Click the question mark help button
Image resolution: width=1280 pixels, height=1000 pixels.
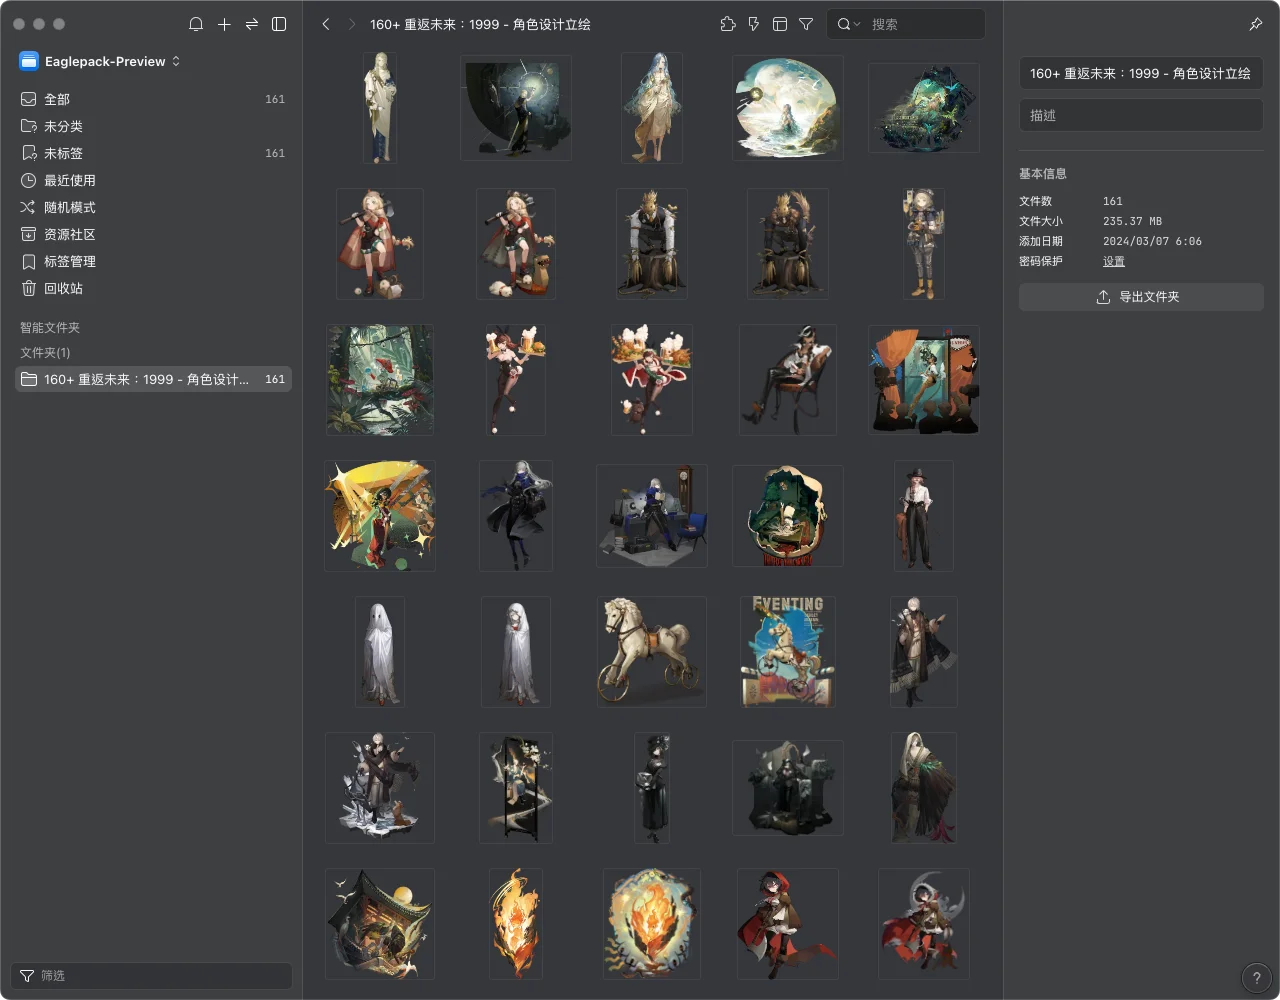(1256, 978)
